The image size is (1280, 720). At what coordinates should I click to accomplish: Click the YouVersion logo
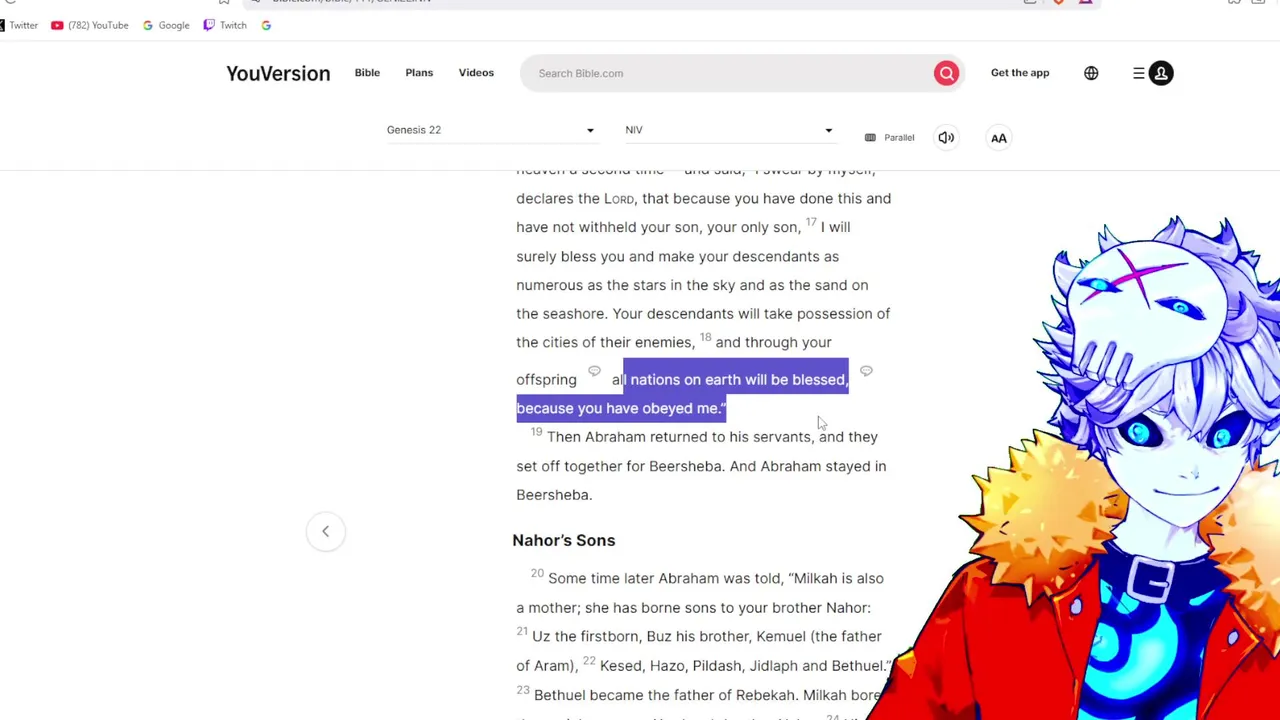(x=278, y=73)
